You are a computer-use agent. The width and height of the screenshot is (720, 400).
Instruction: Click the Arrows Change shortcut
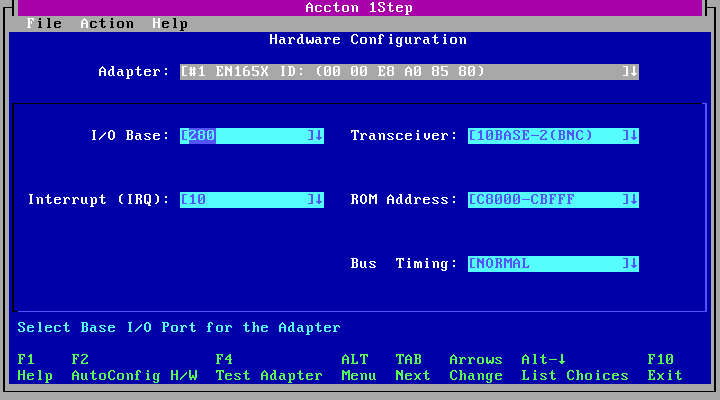point(476,367)
